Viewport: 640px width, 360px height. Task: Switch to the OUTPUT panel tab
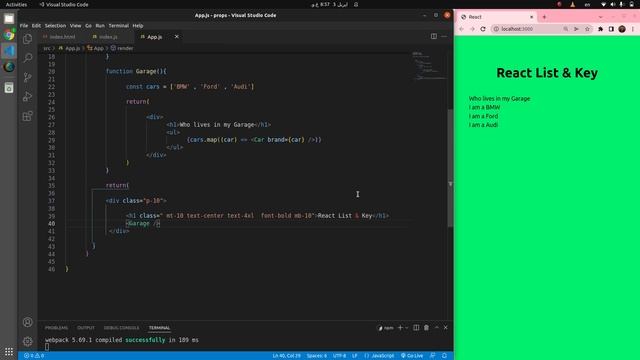click(x=86, y=328)
